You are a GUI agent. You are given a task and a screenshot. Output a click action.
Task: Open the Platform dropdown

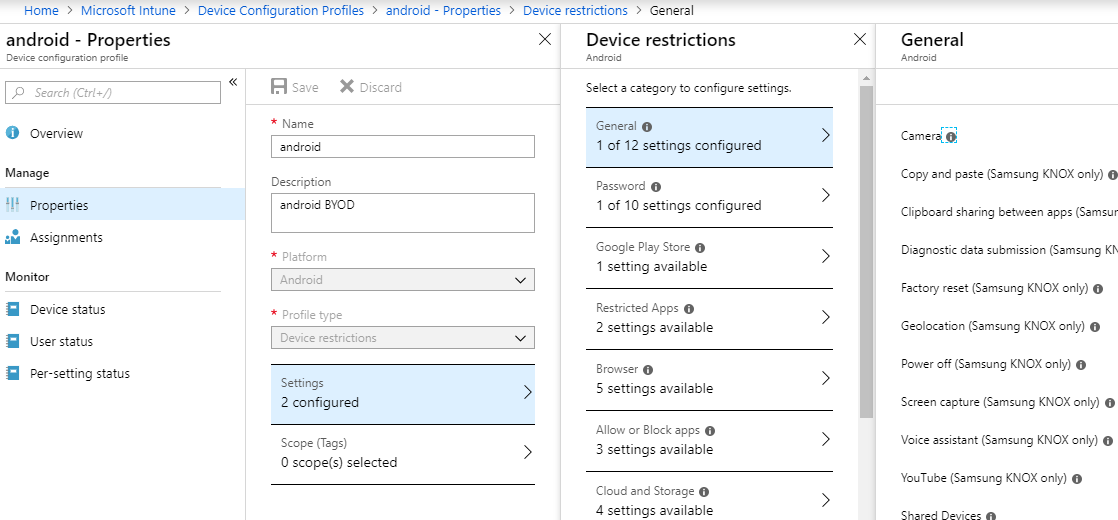402,280
